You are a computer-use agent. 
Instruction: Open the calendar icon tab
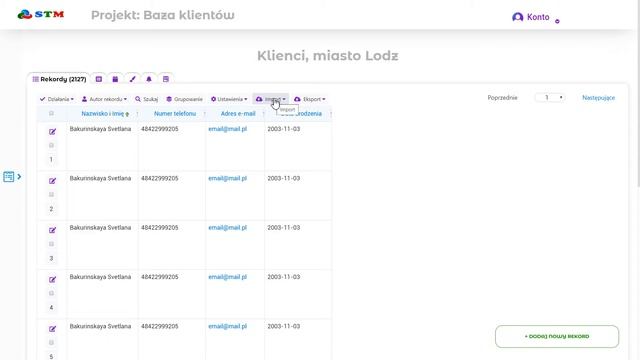click(115, 79)
